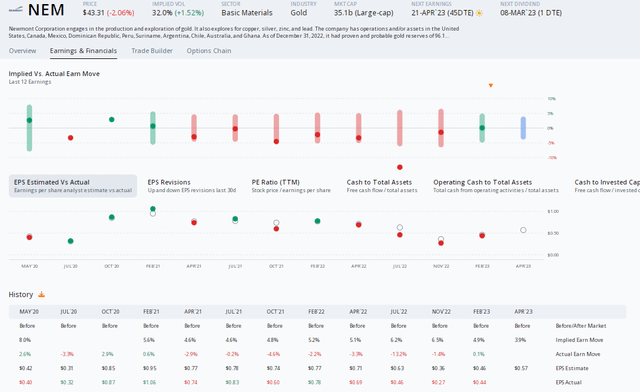Click the sun icon next to next earnings date

coord(479,13)
